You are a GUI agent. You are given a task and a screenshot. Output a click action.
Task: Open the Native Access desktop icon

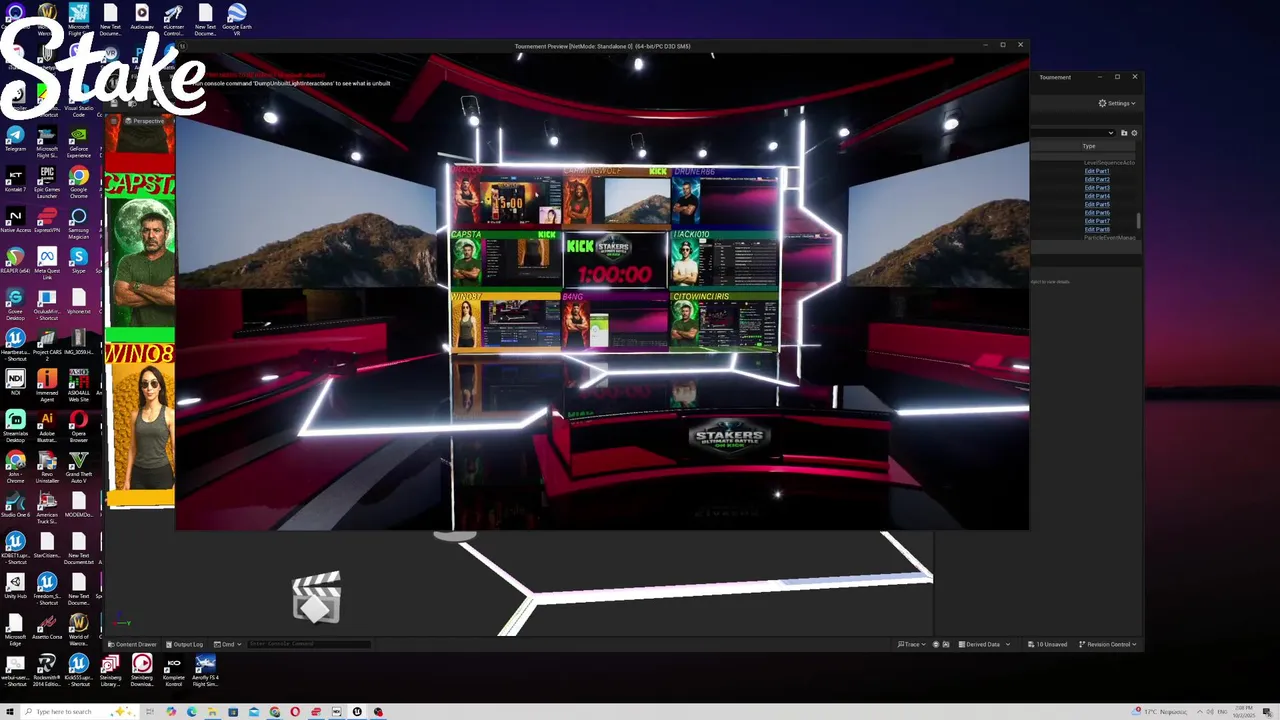click(15, 221)
